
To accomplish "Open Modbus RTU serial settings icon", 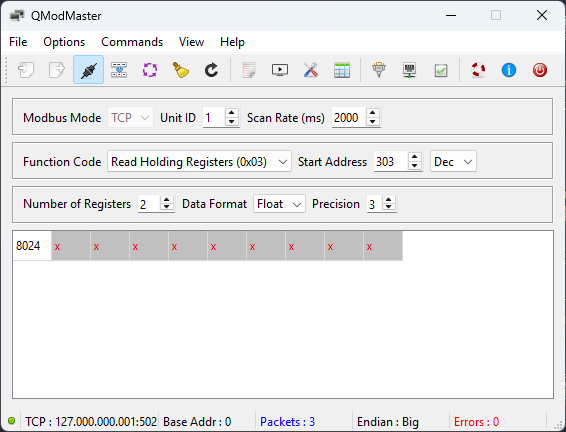I will tap(379, 70).
